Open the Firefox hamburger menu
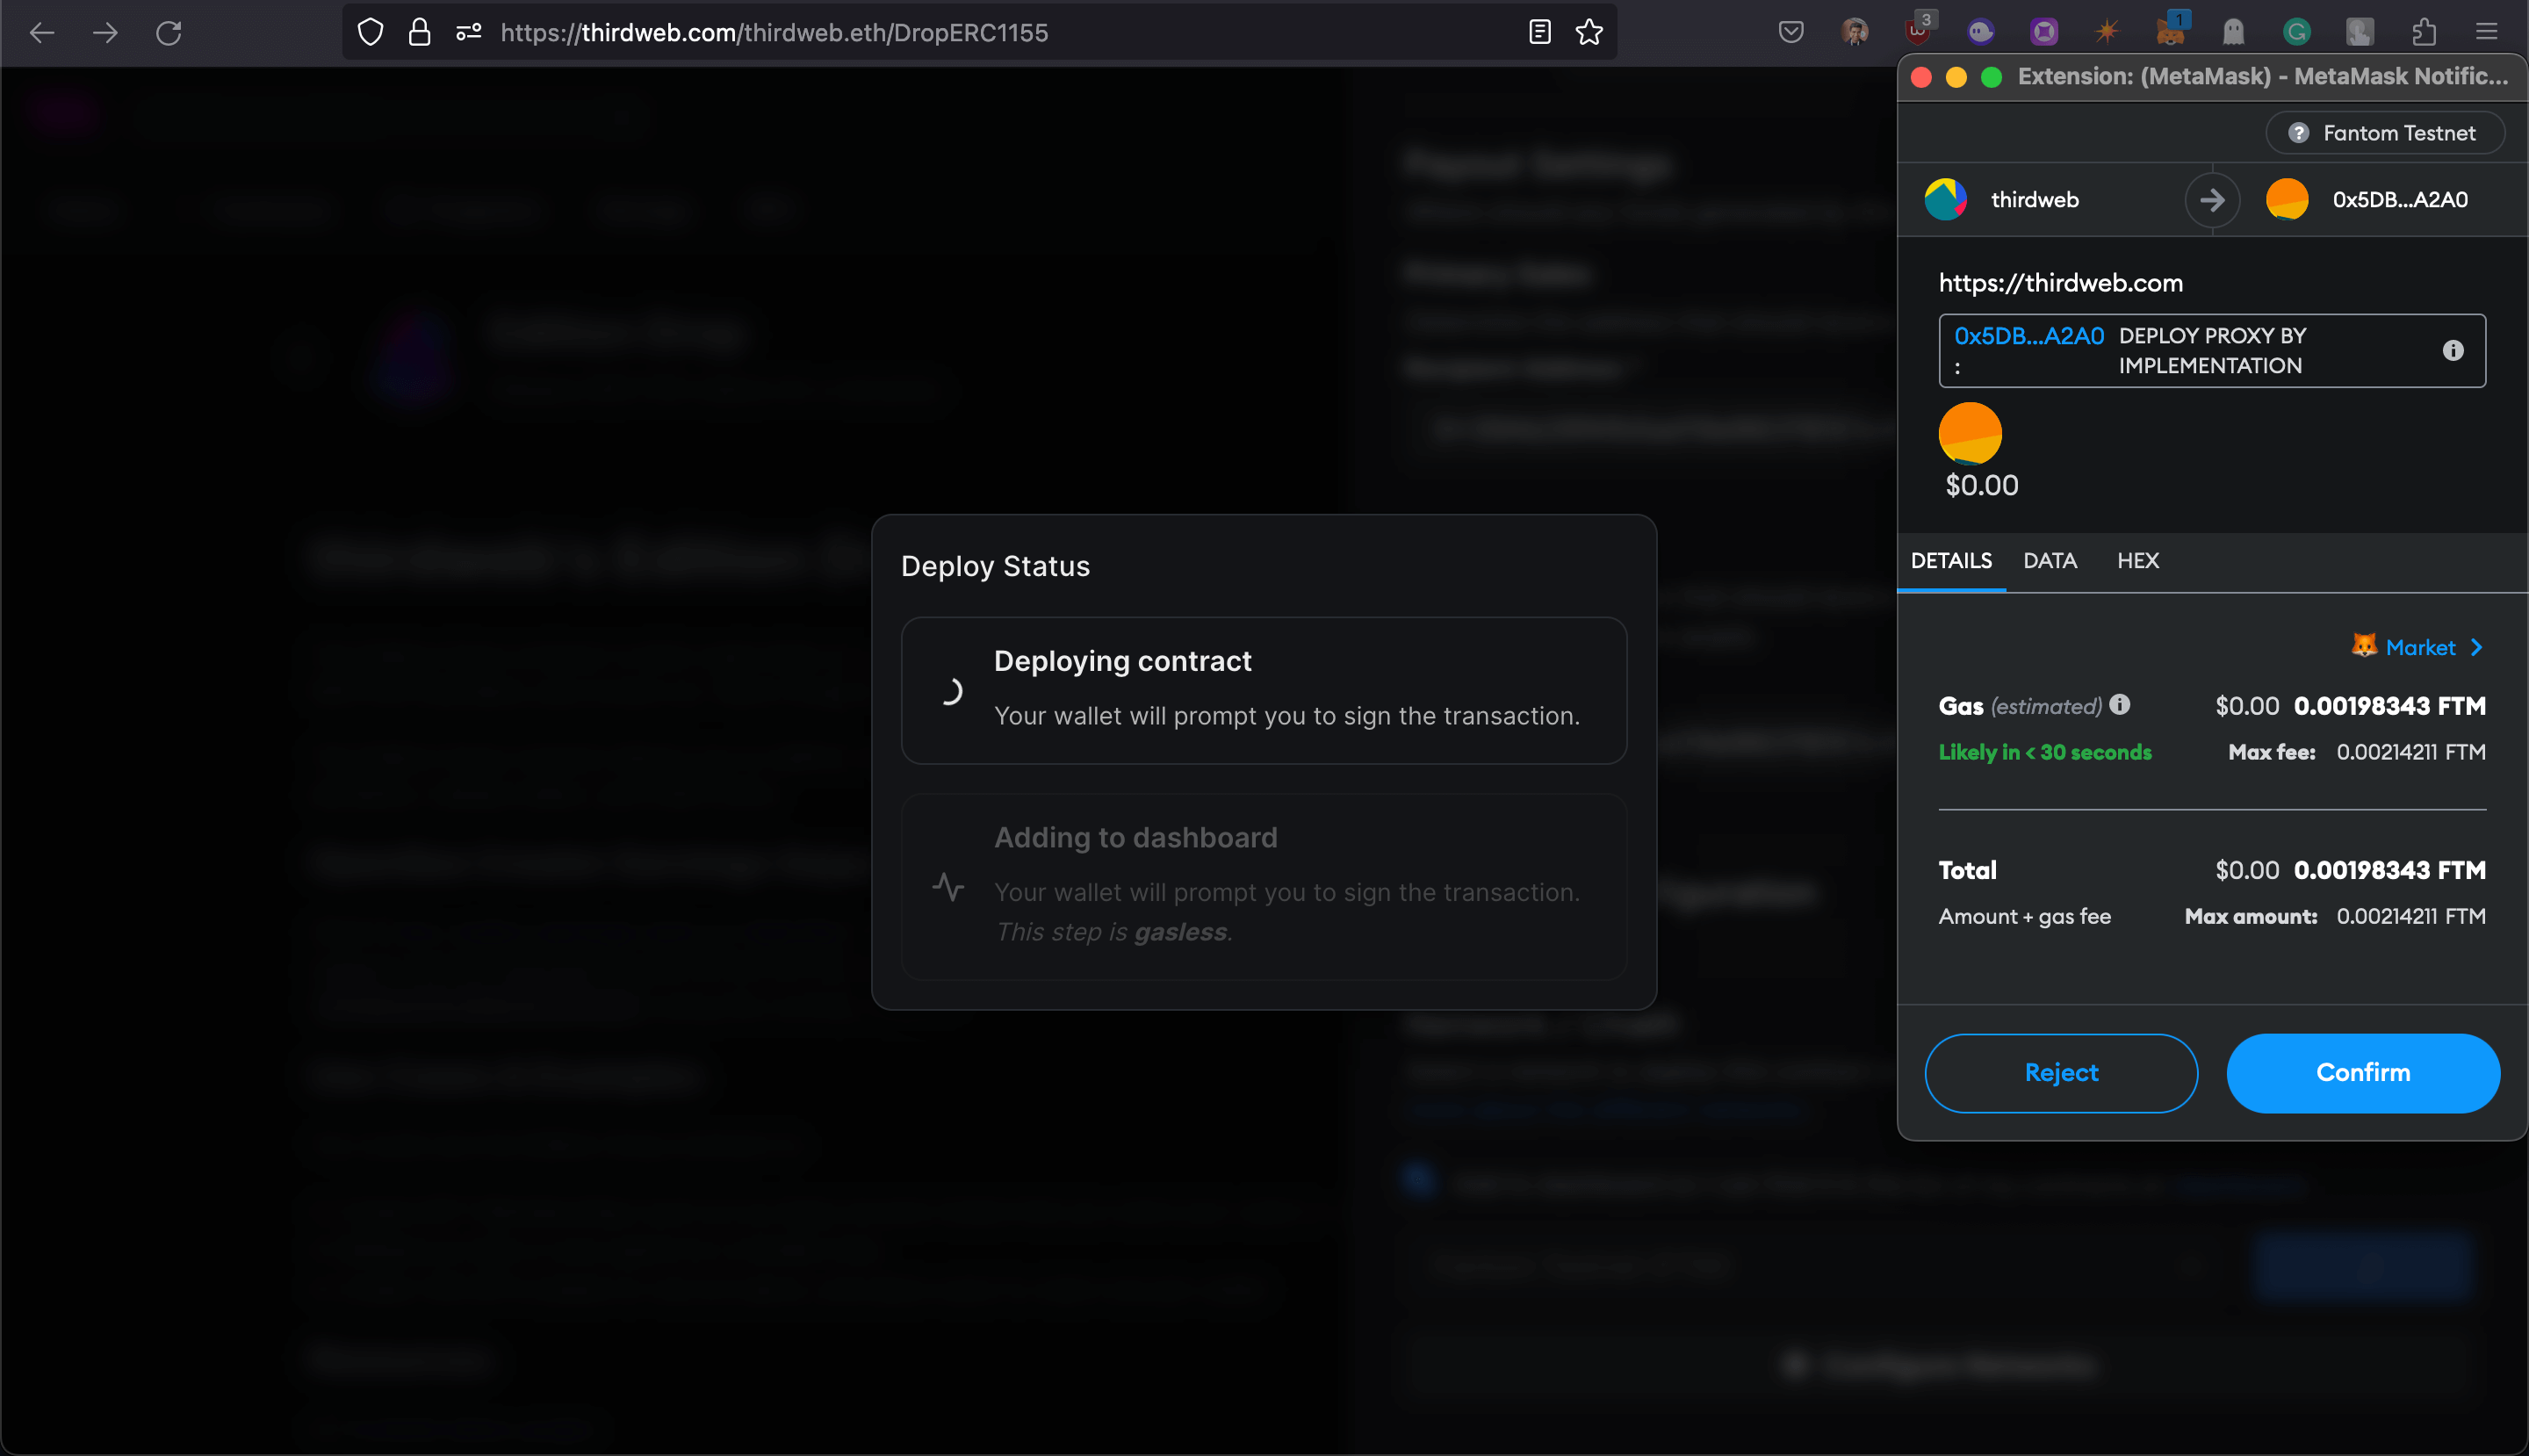 (2487, 32)
